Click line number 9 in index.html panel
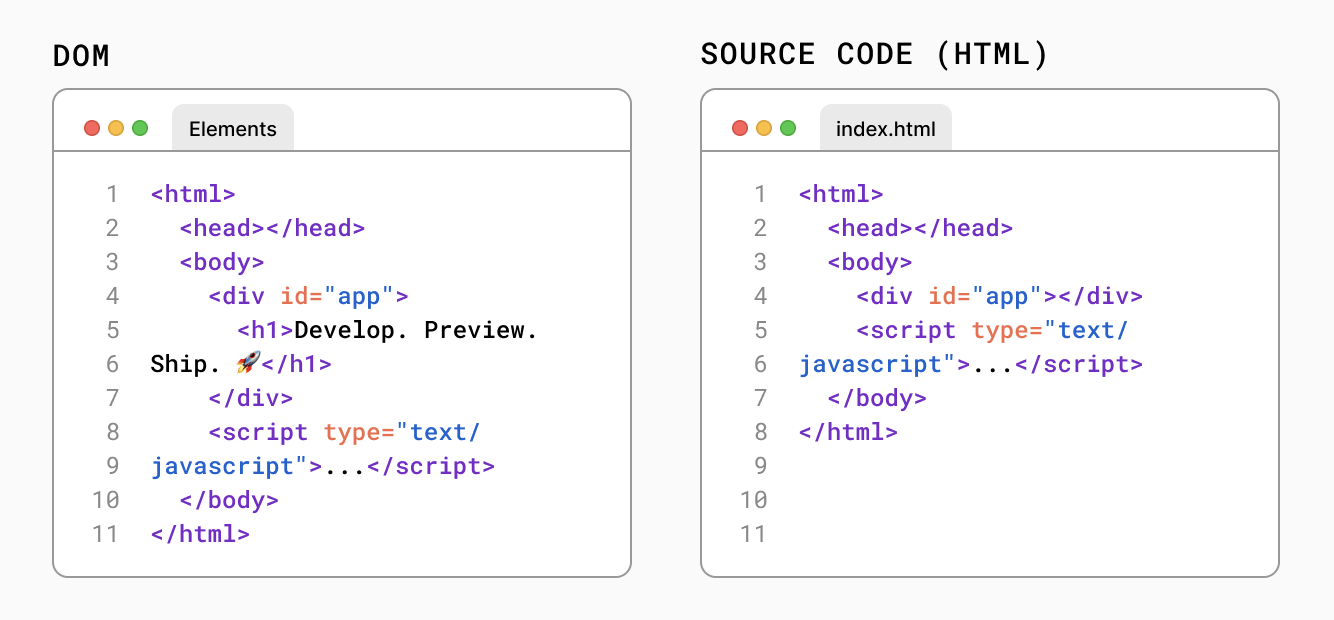1334x620 pixels. pyautogui.click(x=760, y=466)
